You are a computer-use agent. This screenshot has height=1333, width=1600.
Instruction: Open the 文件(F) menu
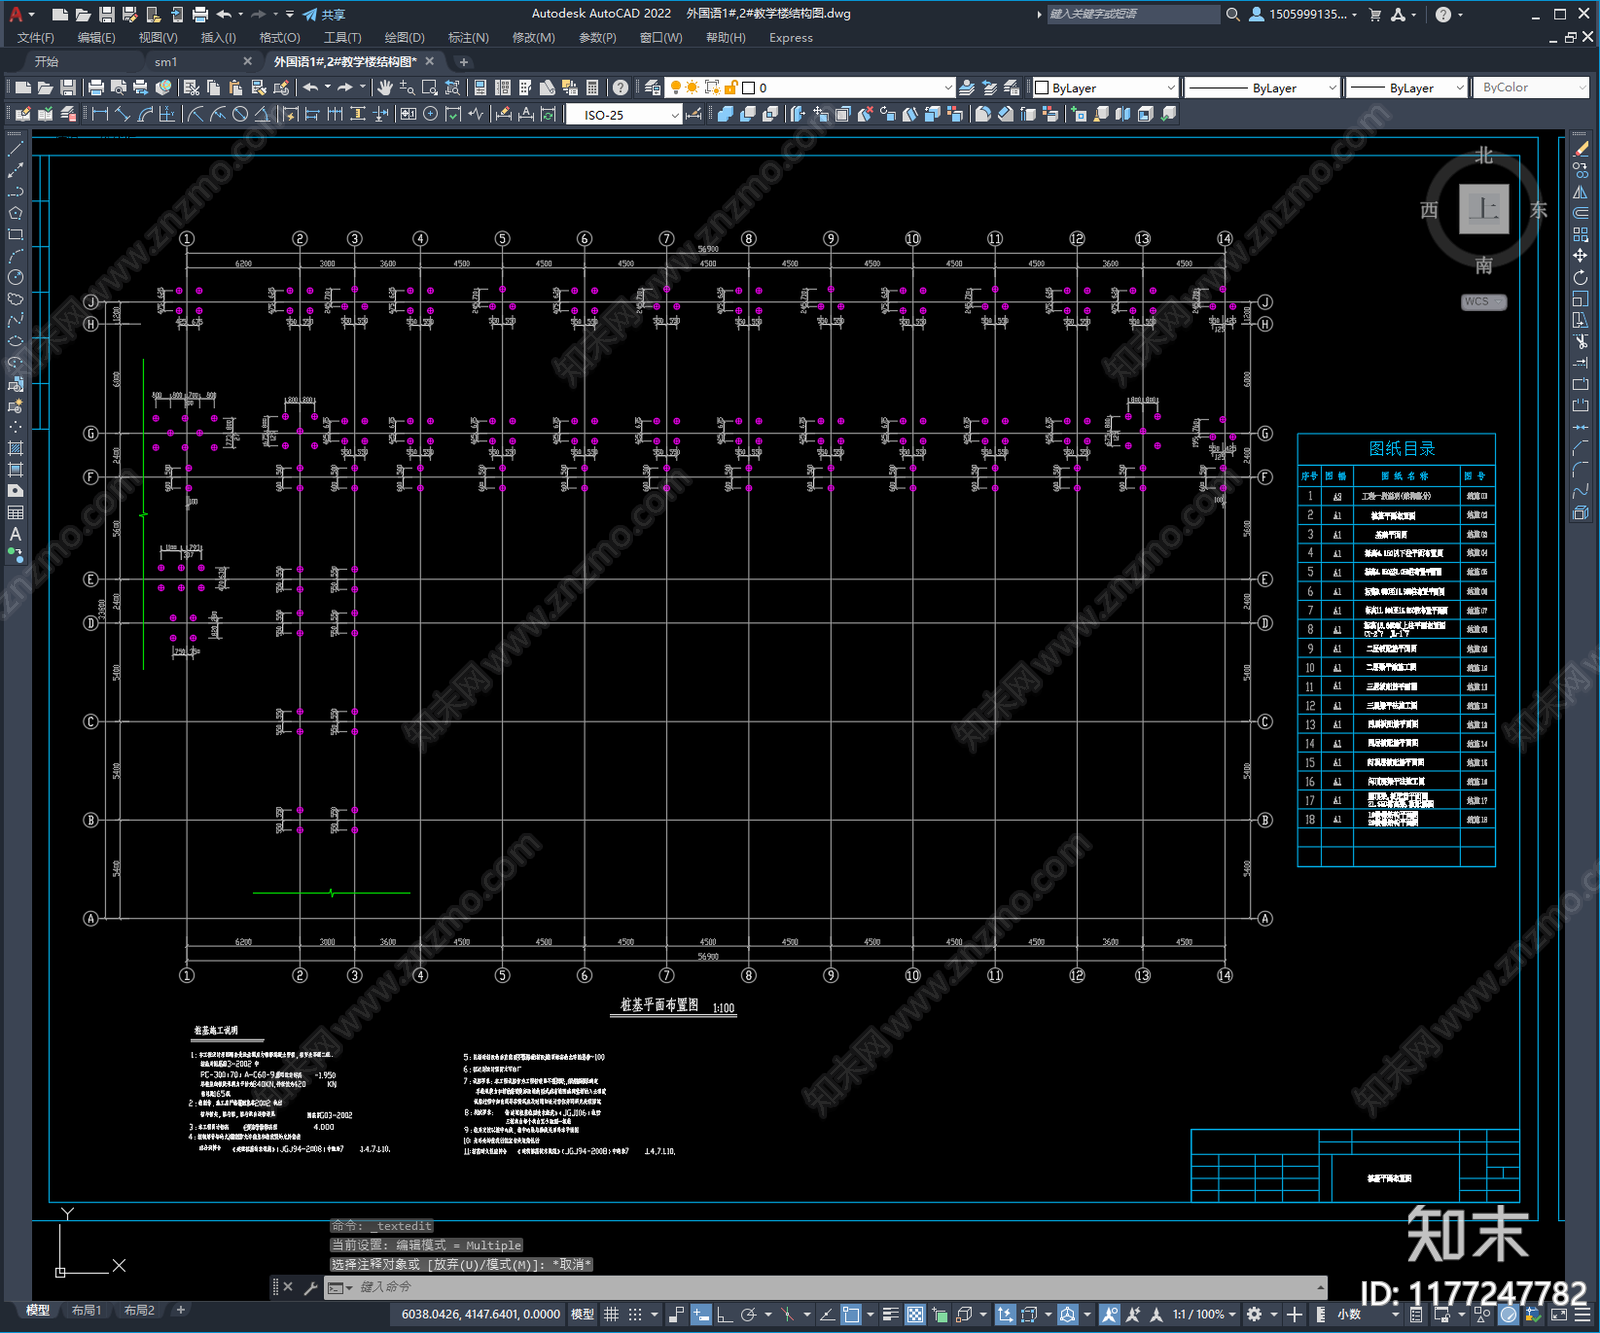click(35, 38)
